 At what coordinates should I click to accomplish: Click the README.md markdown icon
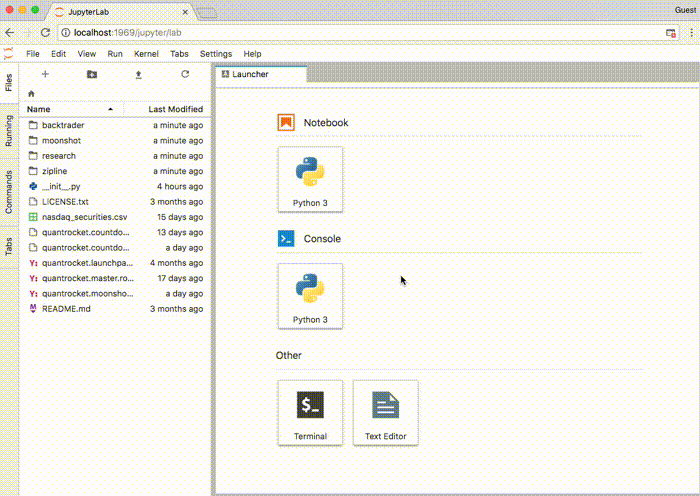click(33, 308)
